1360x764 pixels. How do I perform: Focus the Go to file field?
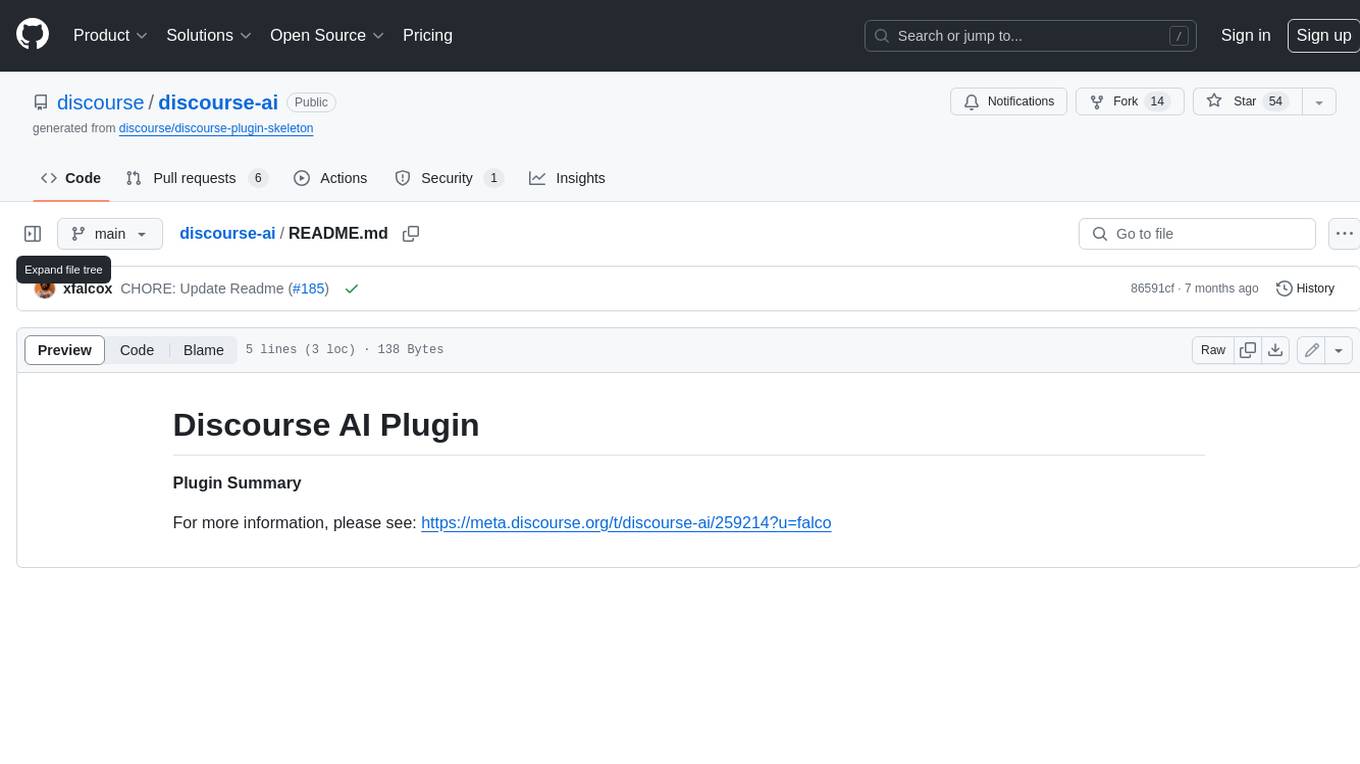pos(1197,234)
